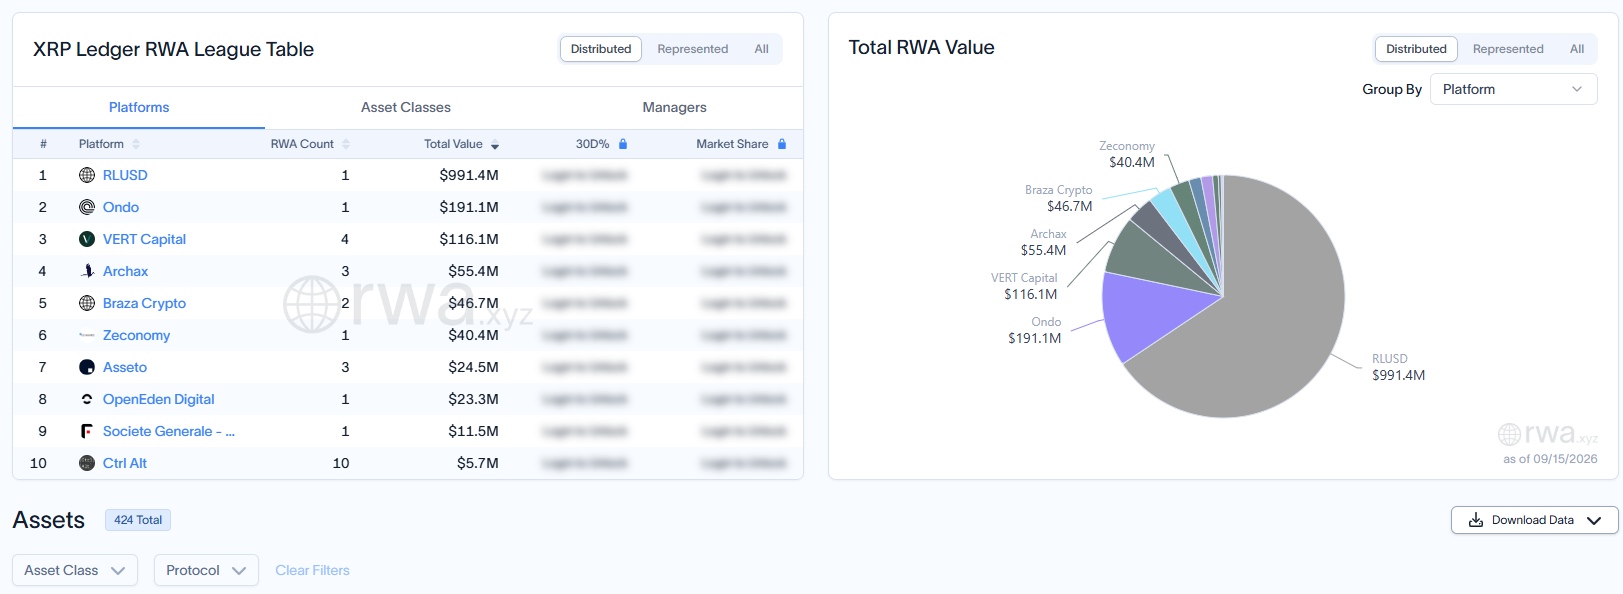The width and height of the screenshot is (1623, 594).
Task: Click the Zeconomy $40.4M pie label
Action: click(1127, 154)
